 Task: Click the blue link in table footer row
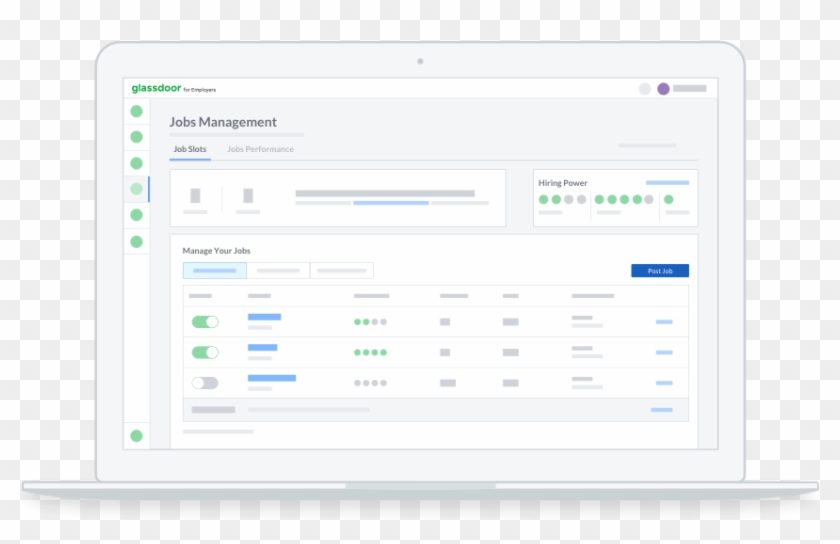661,410
